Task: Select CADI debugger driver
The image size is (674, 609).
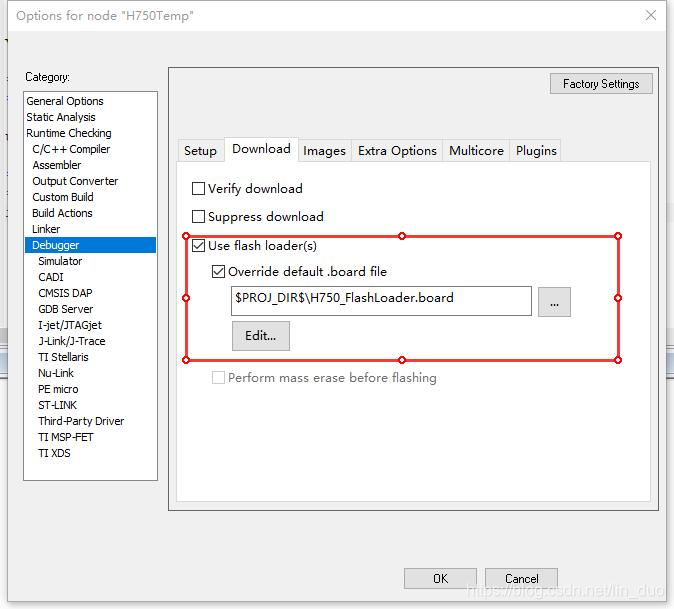Action: coord(90,277)
